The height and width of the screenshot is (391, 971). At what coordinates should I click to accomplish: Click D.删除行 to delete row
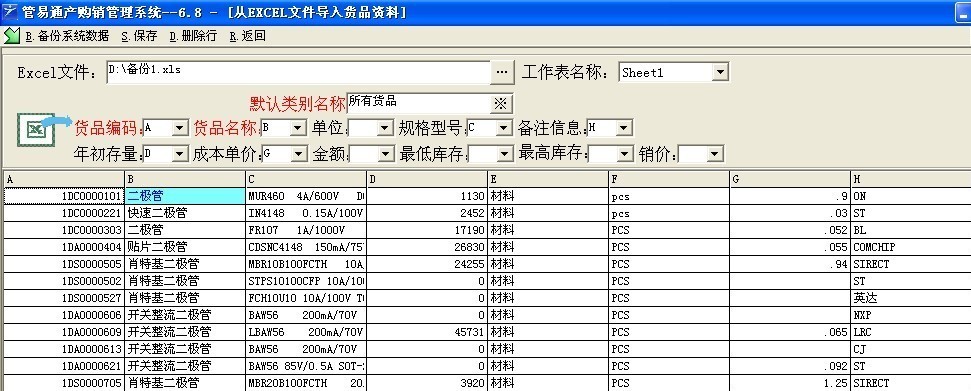pyautogui.click(x=193, y=36)
